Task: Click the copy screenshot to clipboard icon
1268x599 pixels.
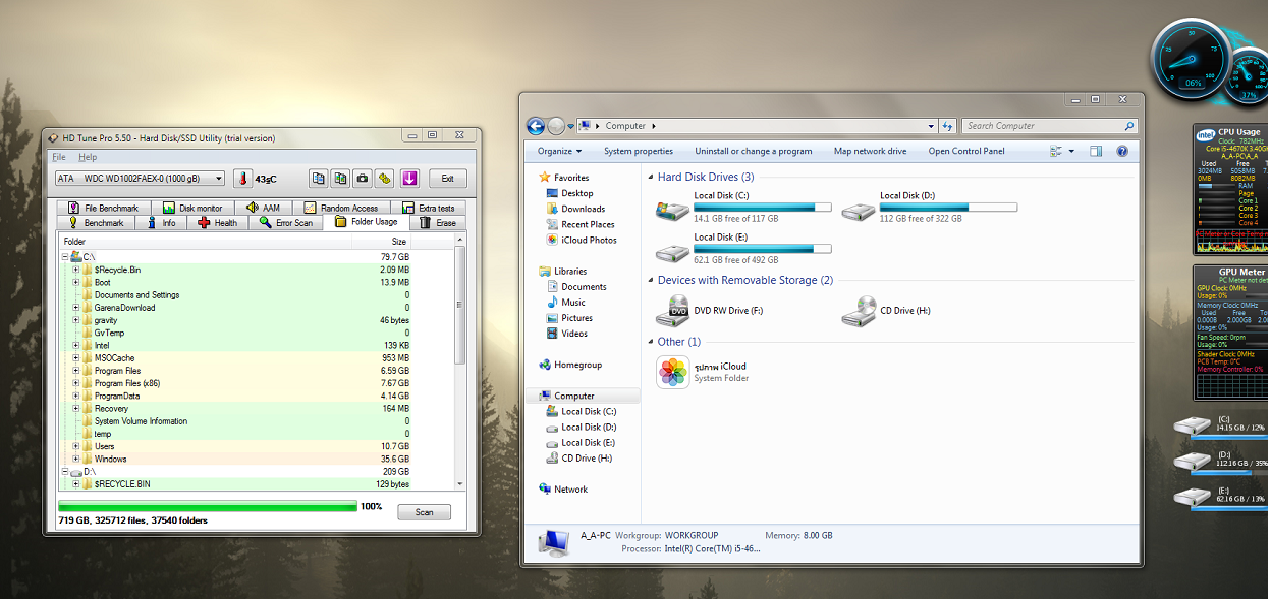Action: point(341,178)
